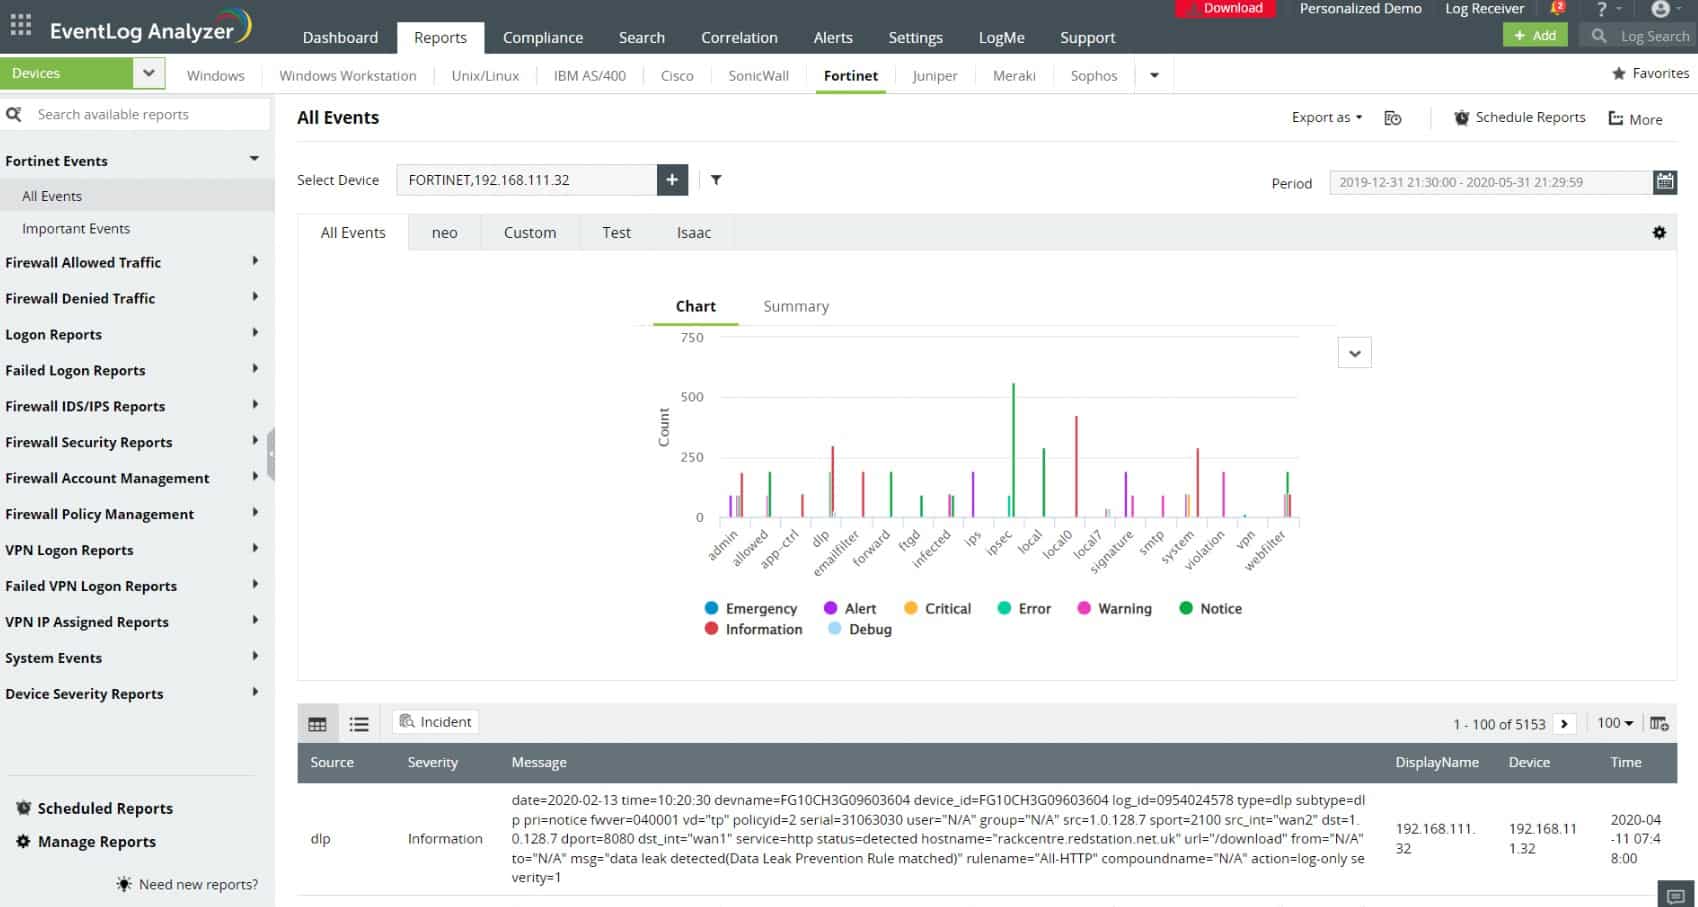Open the device filter funnel icon
Image resolution: width=1698 pixels, height=907 pixels.
[x=716, y=180]
